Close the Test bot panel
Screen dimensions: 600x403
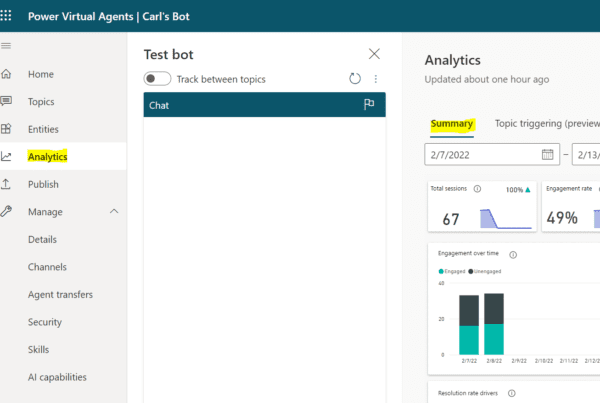(x=374, y=54)
